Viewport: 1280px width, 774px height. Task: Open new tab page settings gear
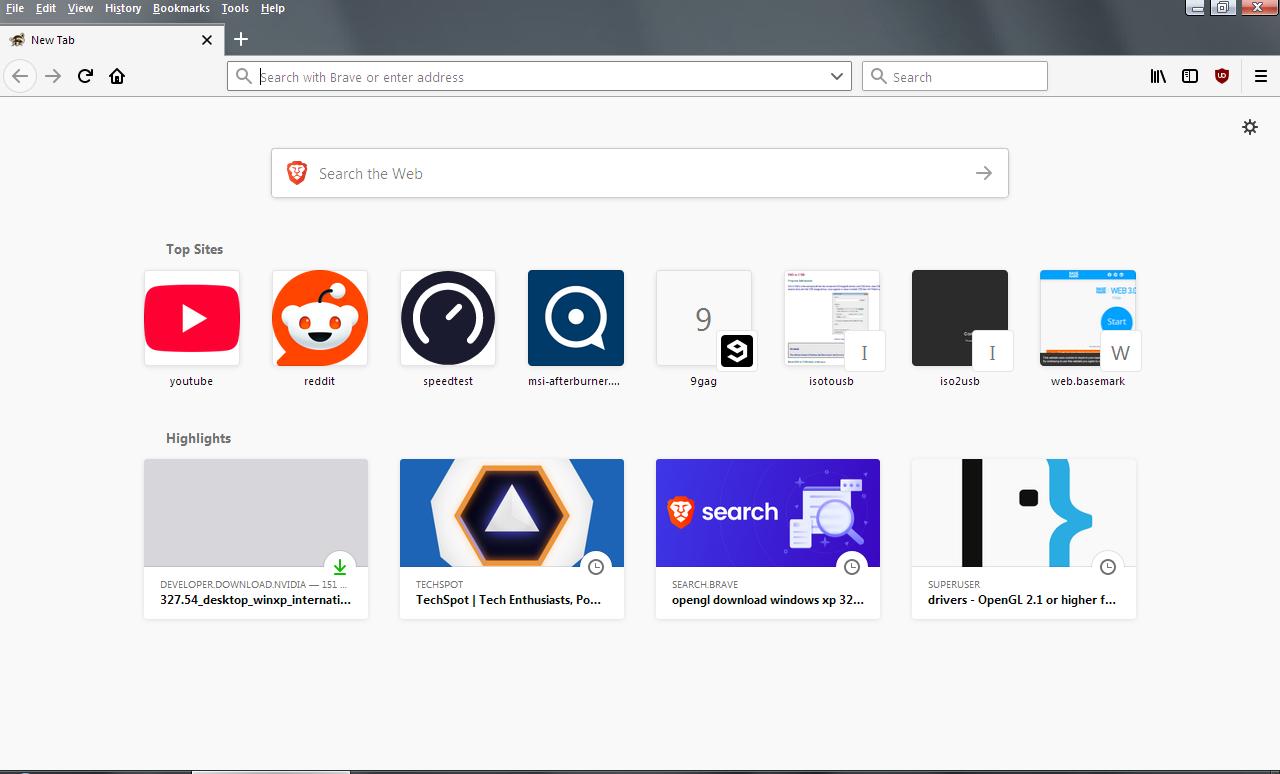point(1250,127)
